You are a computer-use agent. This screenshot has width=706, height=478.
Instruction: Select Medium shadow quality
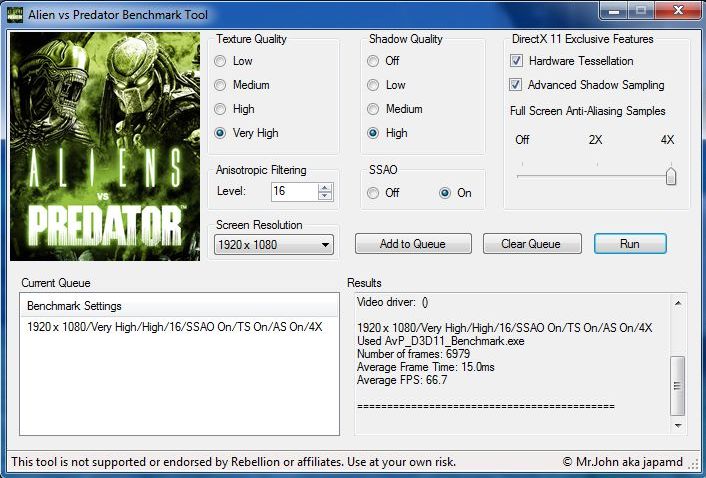[x=373, y=109]
